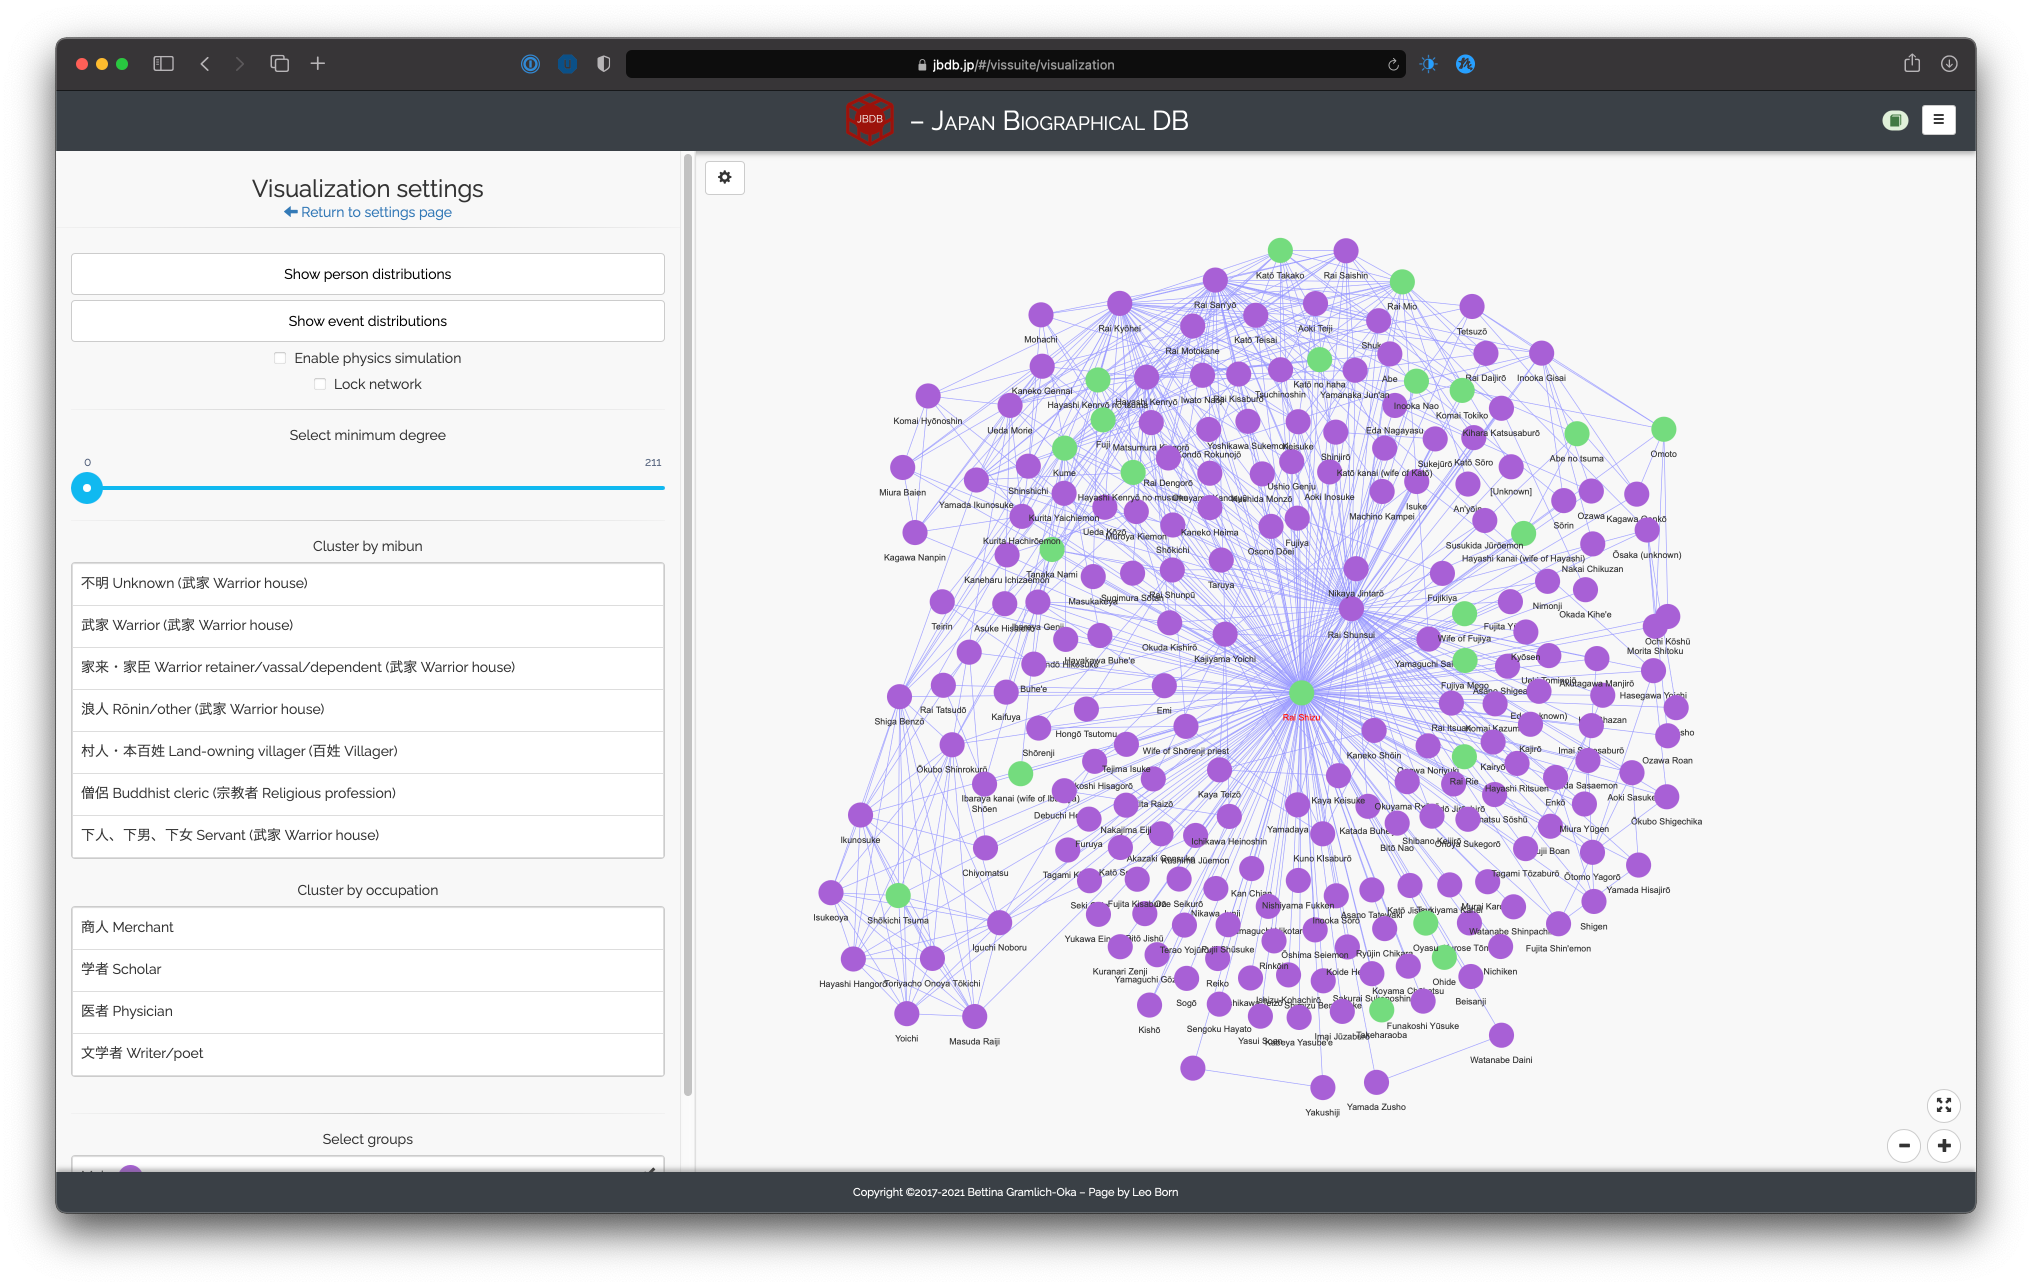
Task: Enable physics simulation checkbox
Action: [x=280, y=358]
